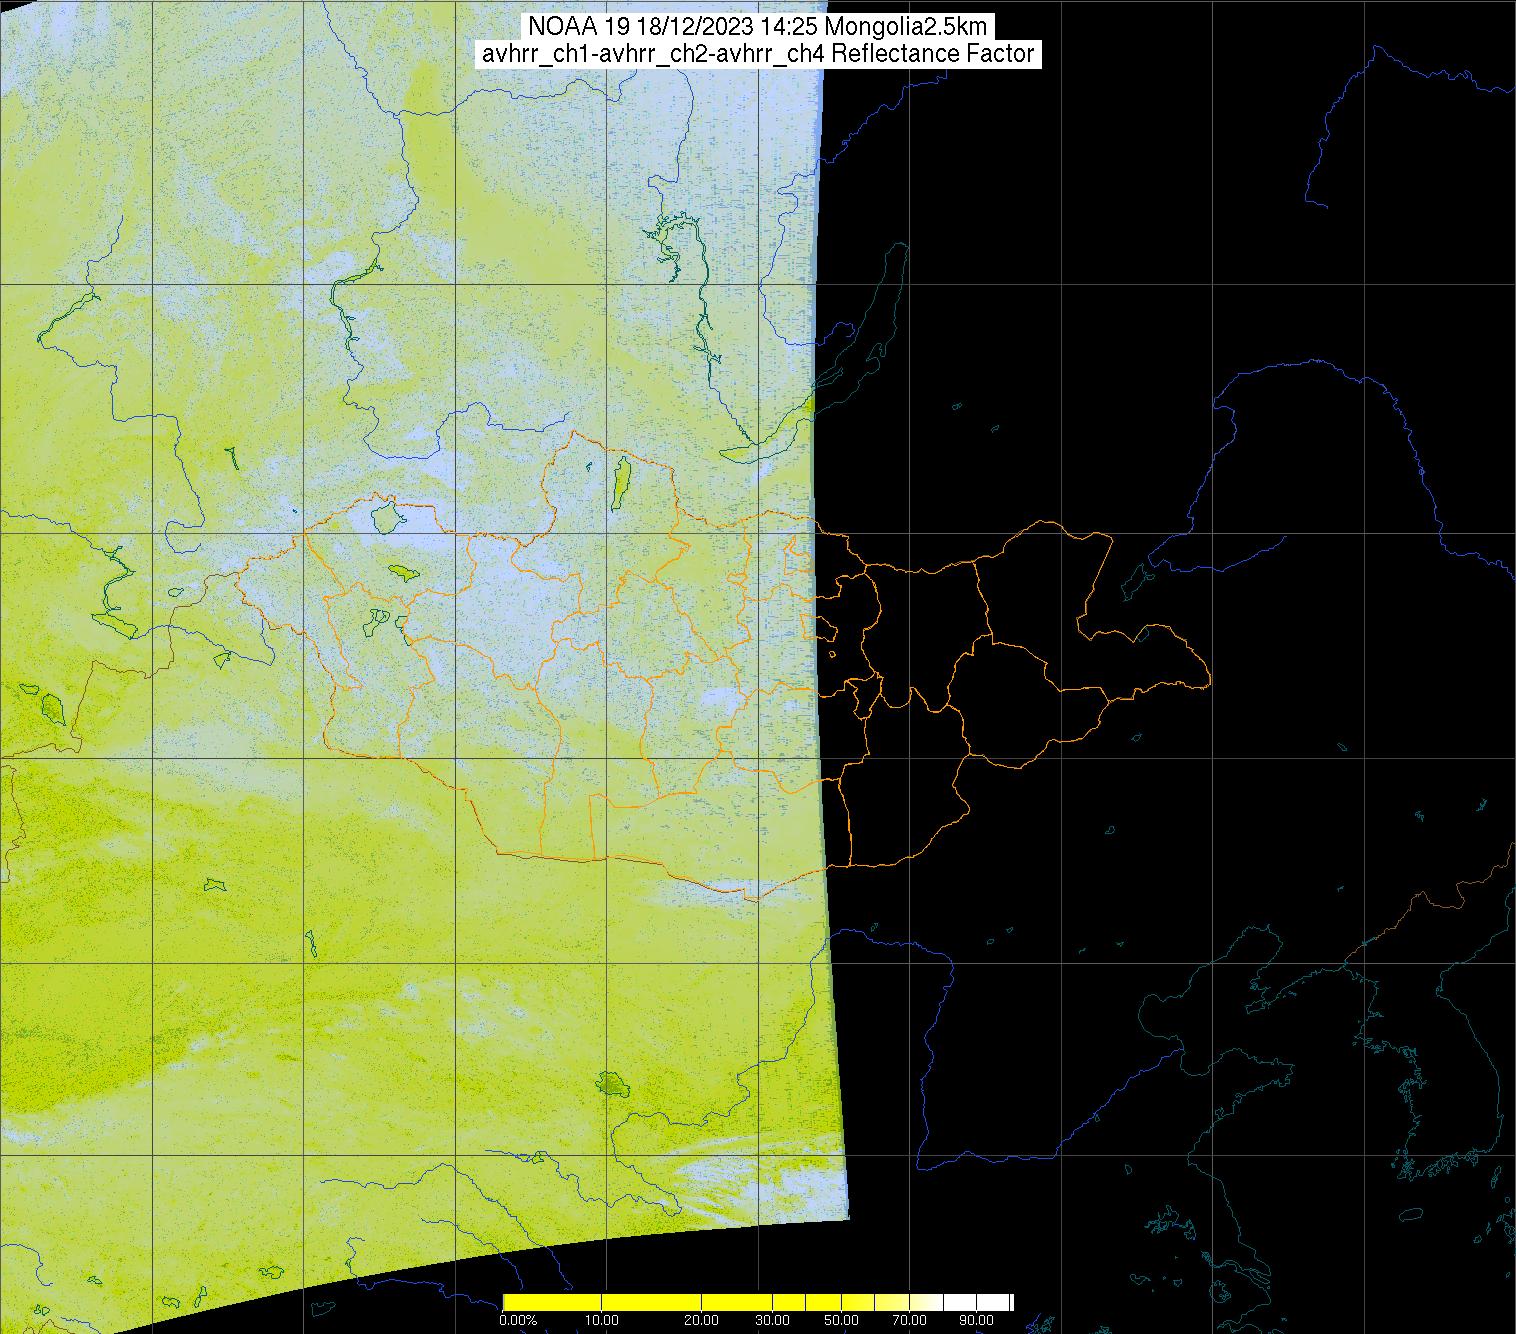1516x1334 pixels.
Task: Click the 0.00% label on the color scale
Action: (x=517, y=1320)
